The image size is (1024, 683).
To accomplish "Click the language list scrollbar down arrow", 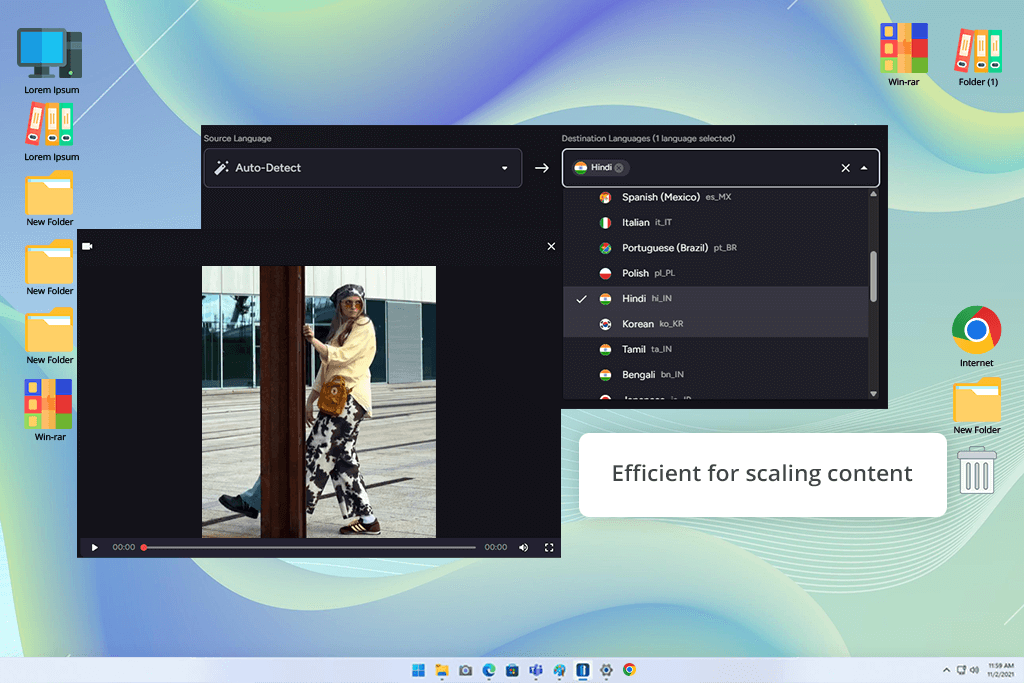I will 873,394.
